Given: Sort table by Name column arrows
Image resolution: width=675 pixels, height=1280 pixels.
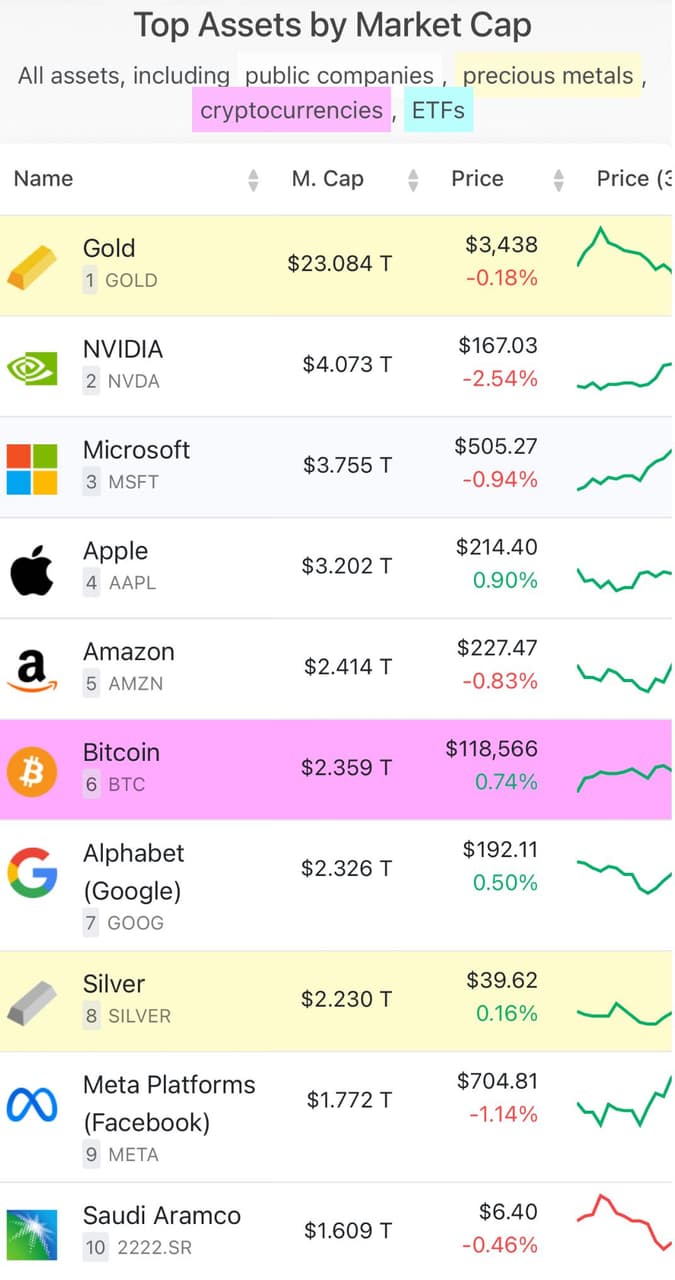Looking at the screenshot, I should click(253, 180).
